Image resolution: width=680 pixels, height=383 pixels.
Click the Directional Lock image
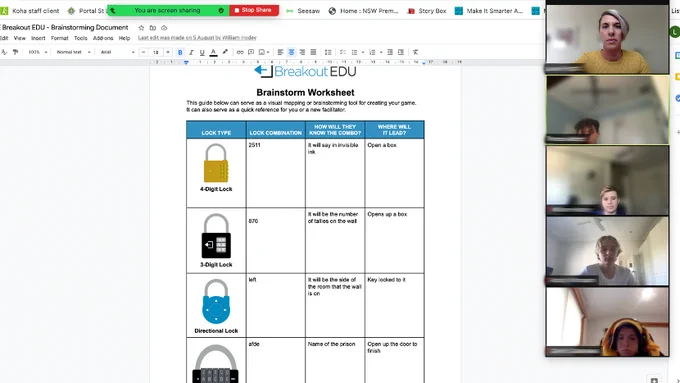coord(216,301)
